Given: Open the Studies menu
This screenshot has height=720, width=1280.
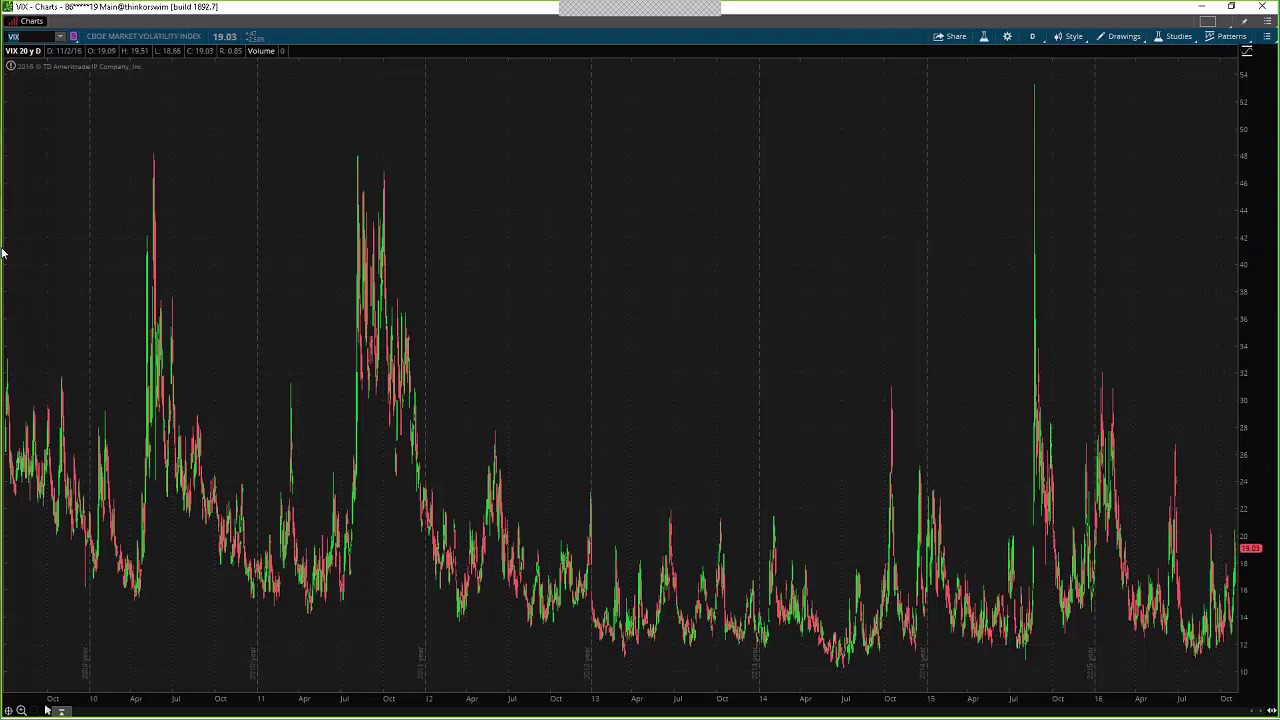Looking at the screenshot, I should pos(1173,37).
